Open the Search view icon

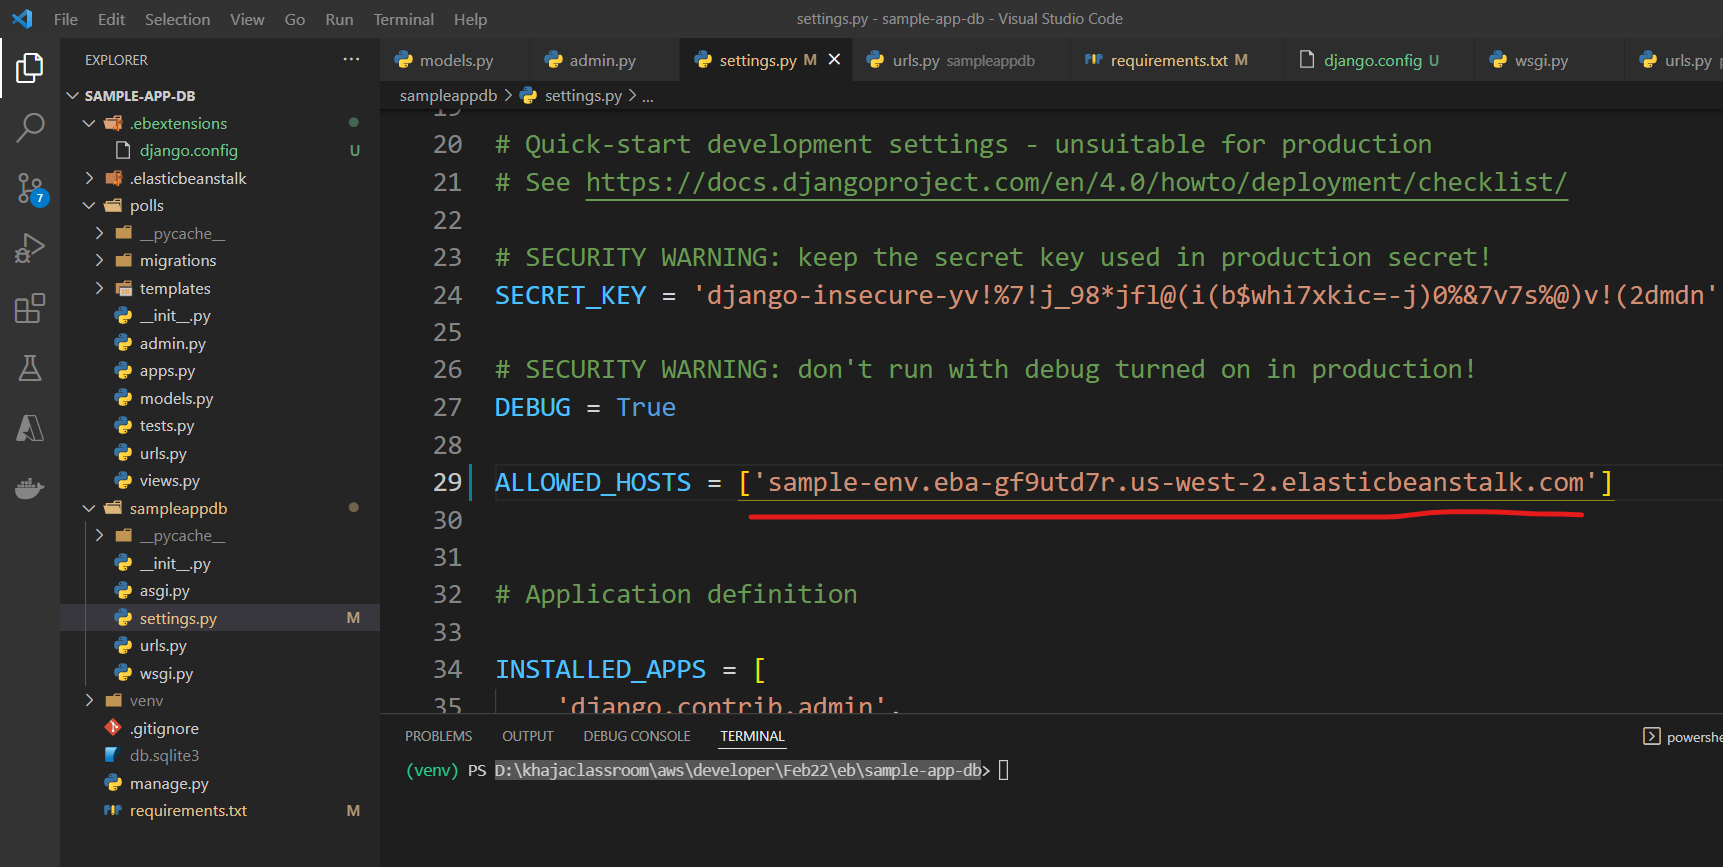click(30, 128)
